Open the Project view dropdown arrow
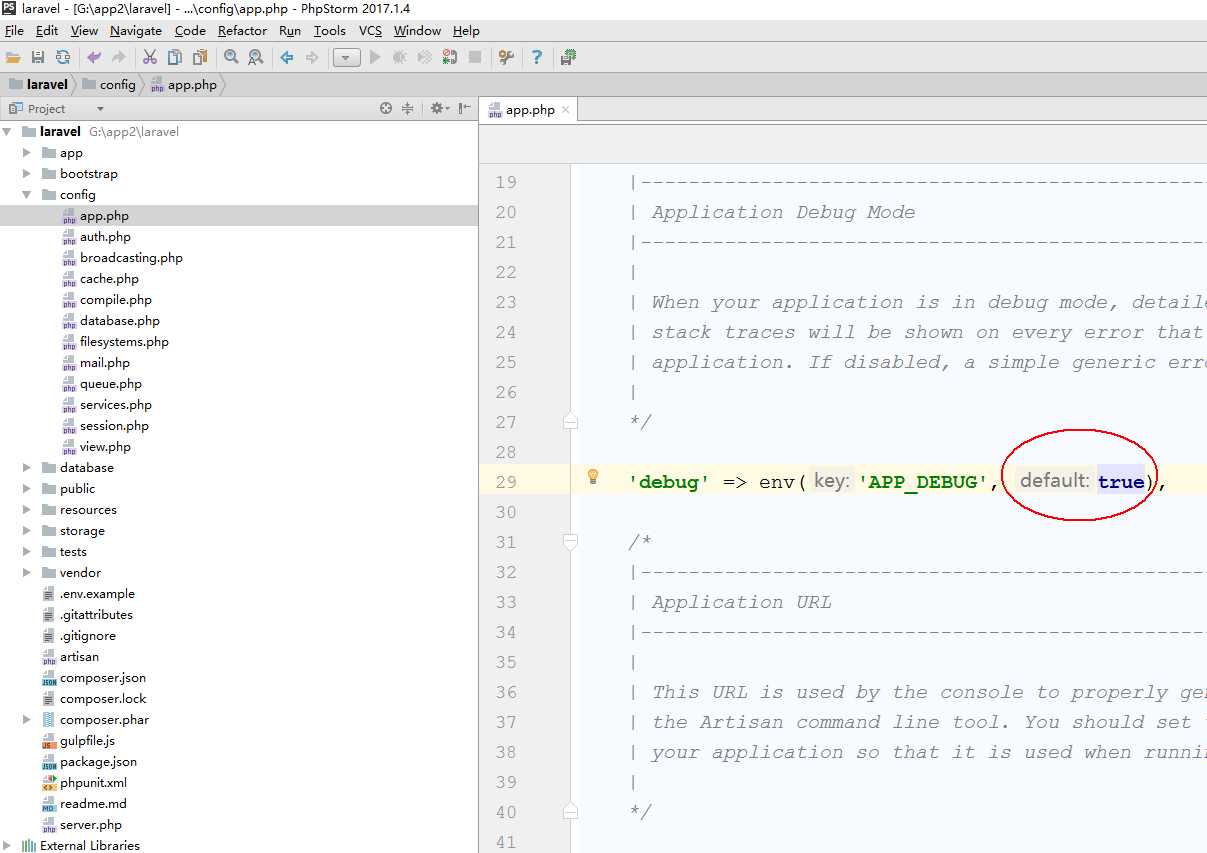The width and height of the screenshot is (1207, 853). click(100, 109)
